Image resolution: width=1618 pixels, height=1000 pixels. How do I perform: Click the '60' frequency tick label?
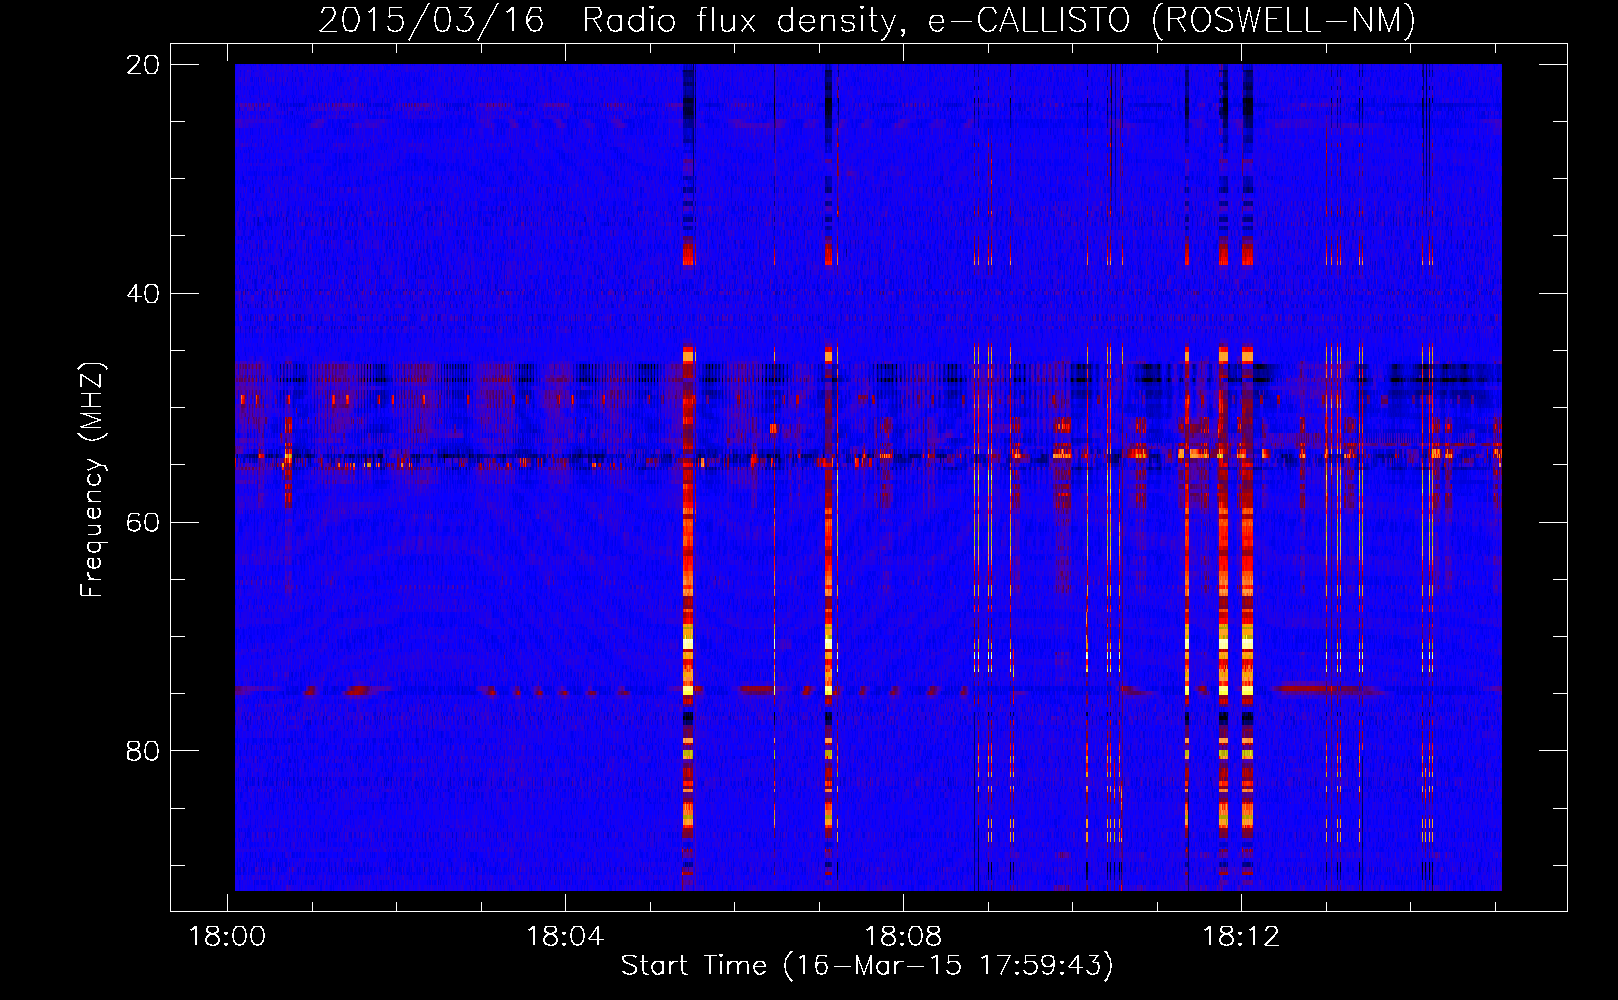pyautogui.click(x=143, y=522)
